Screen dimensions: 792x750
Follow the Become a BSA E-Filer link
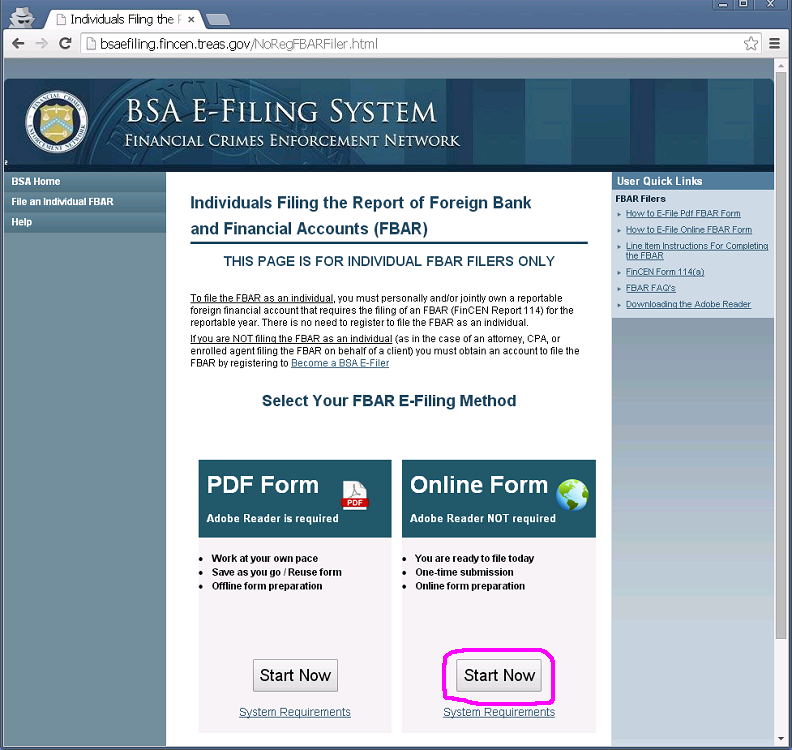340,363
